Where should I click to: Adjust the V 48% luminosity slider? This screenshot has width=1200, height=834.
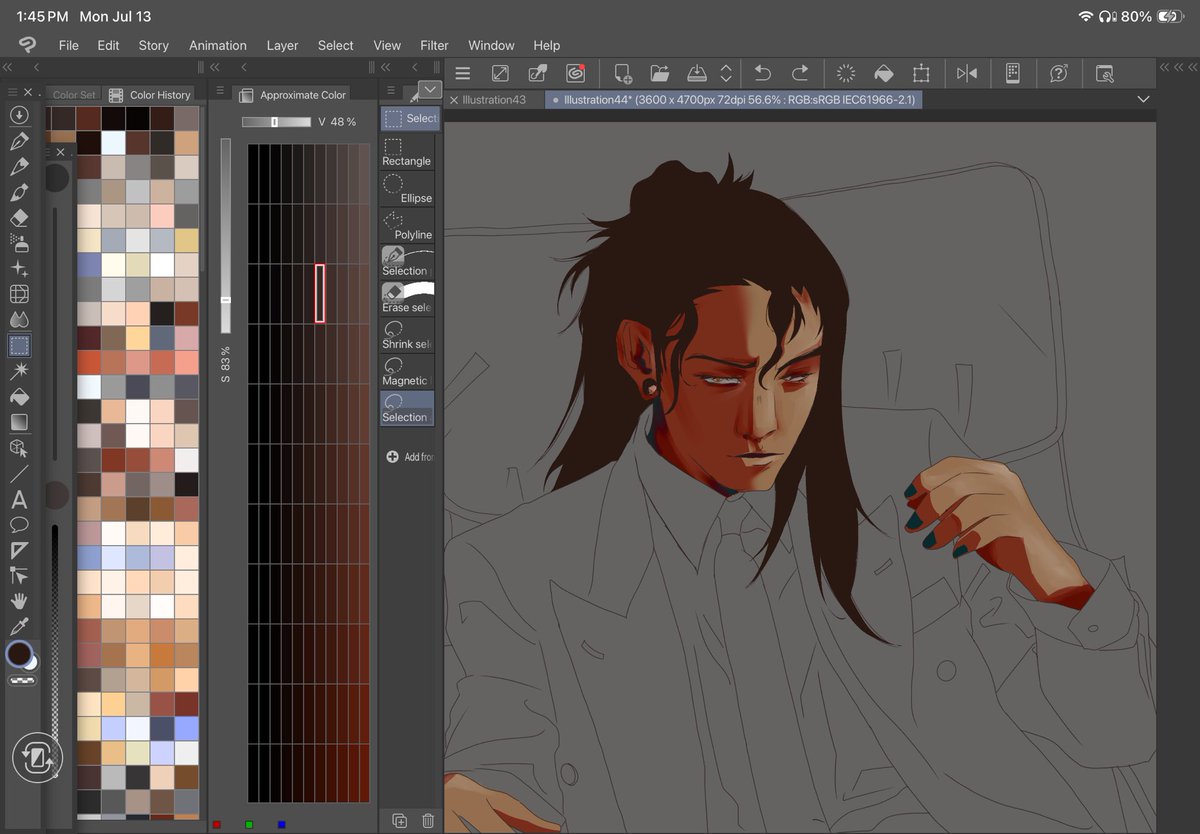[276, 122]
